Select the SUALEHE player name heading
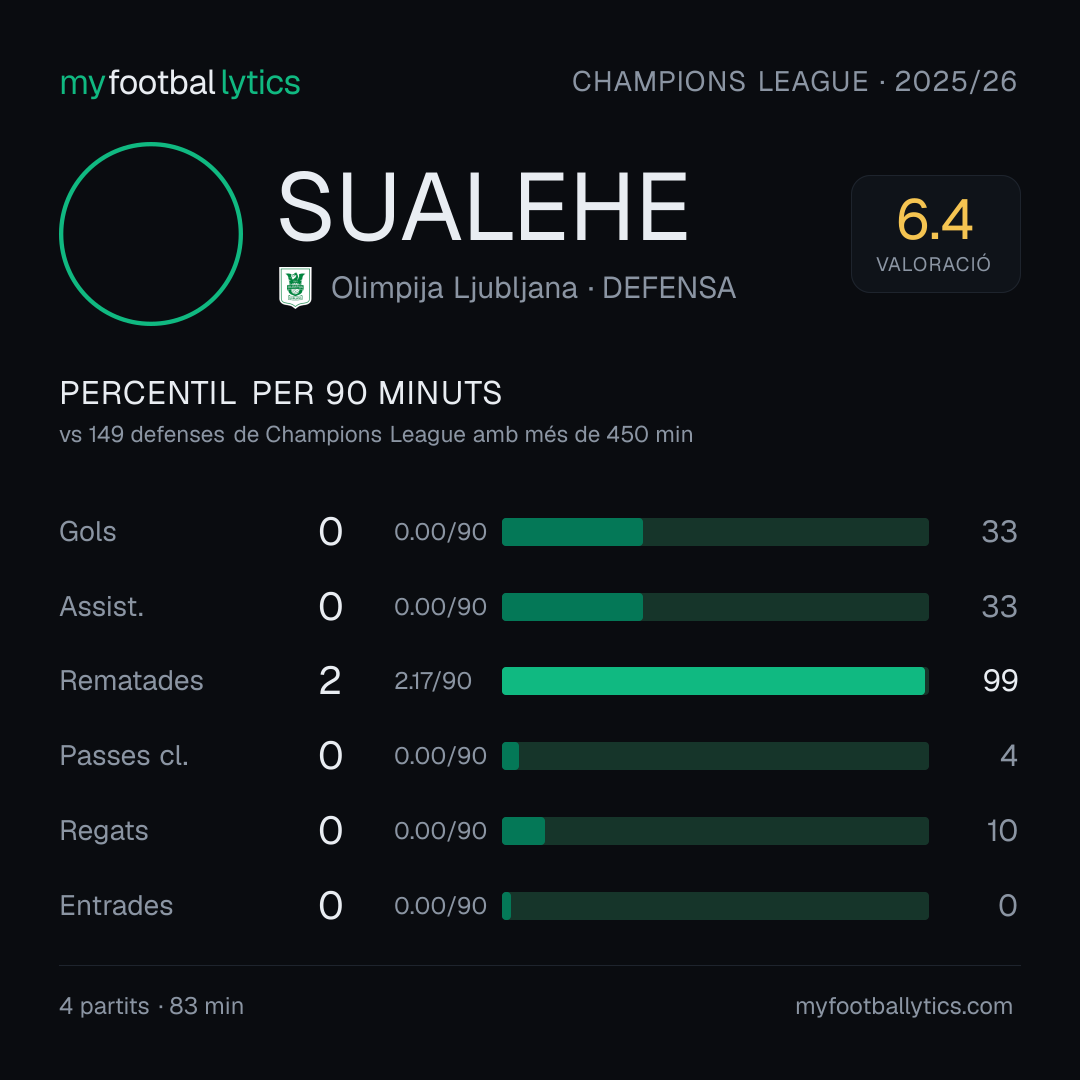 click(x=483, y=207)
